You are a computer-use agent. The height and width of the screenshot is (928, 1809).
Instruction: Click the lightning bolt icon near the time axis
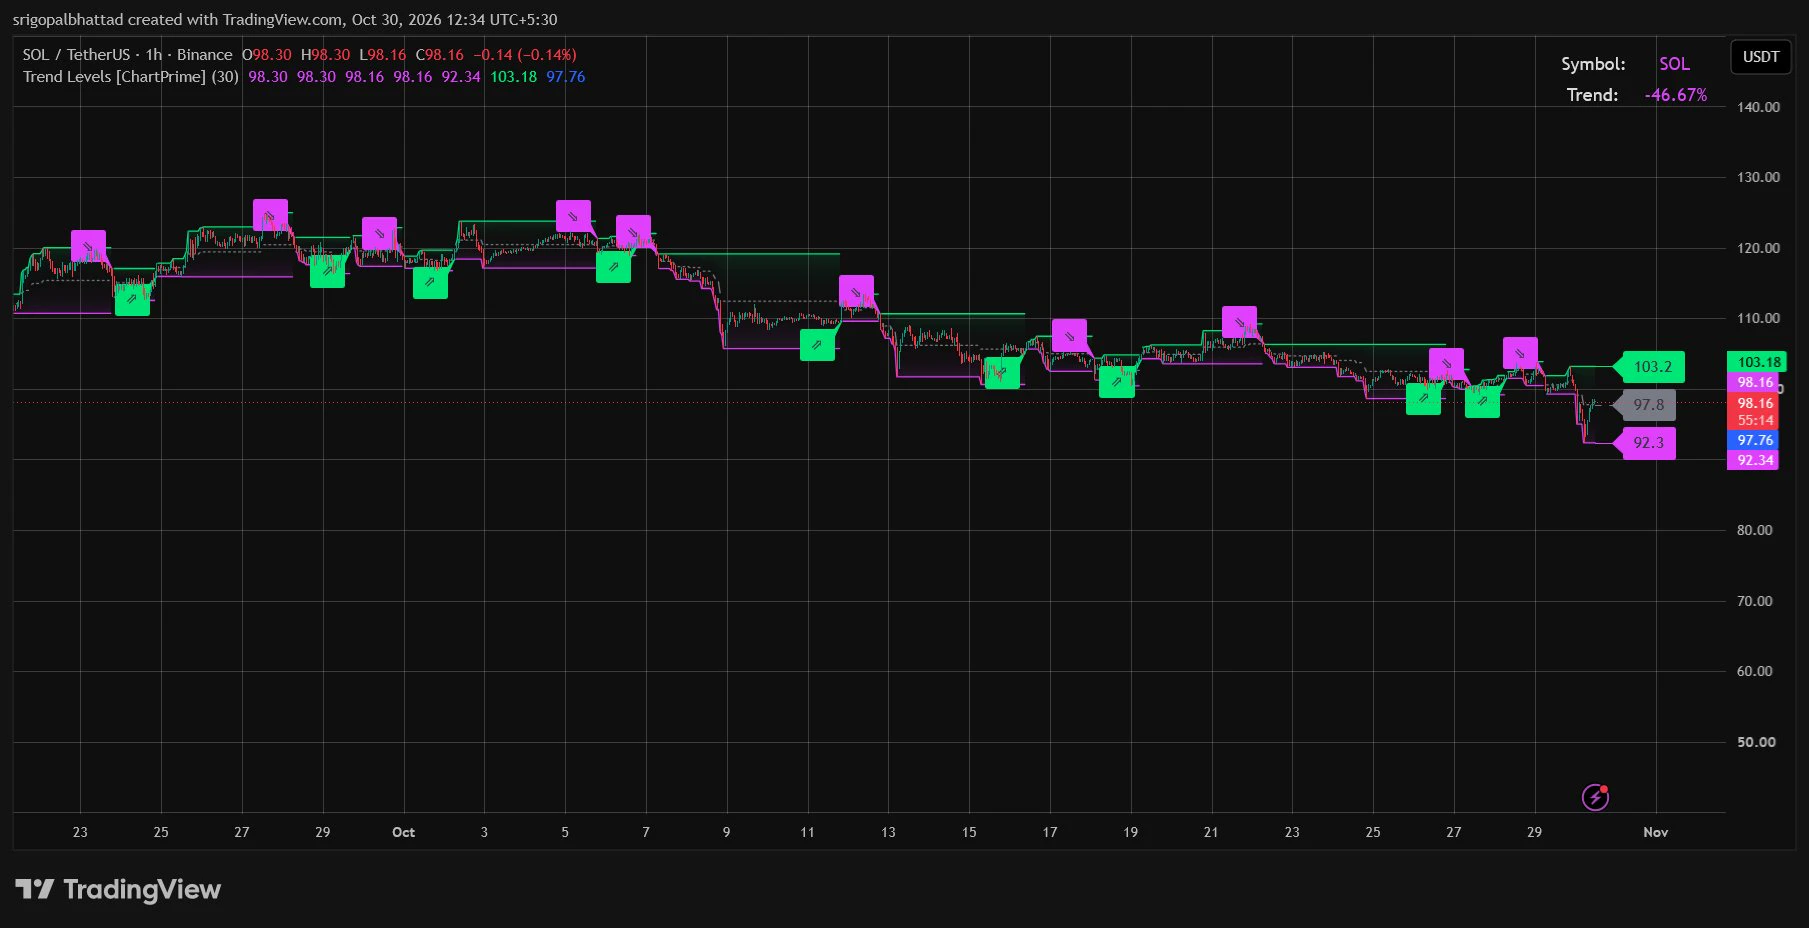[x=1595, y=797]
